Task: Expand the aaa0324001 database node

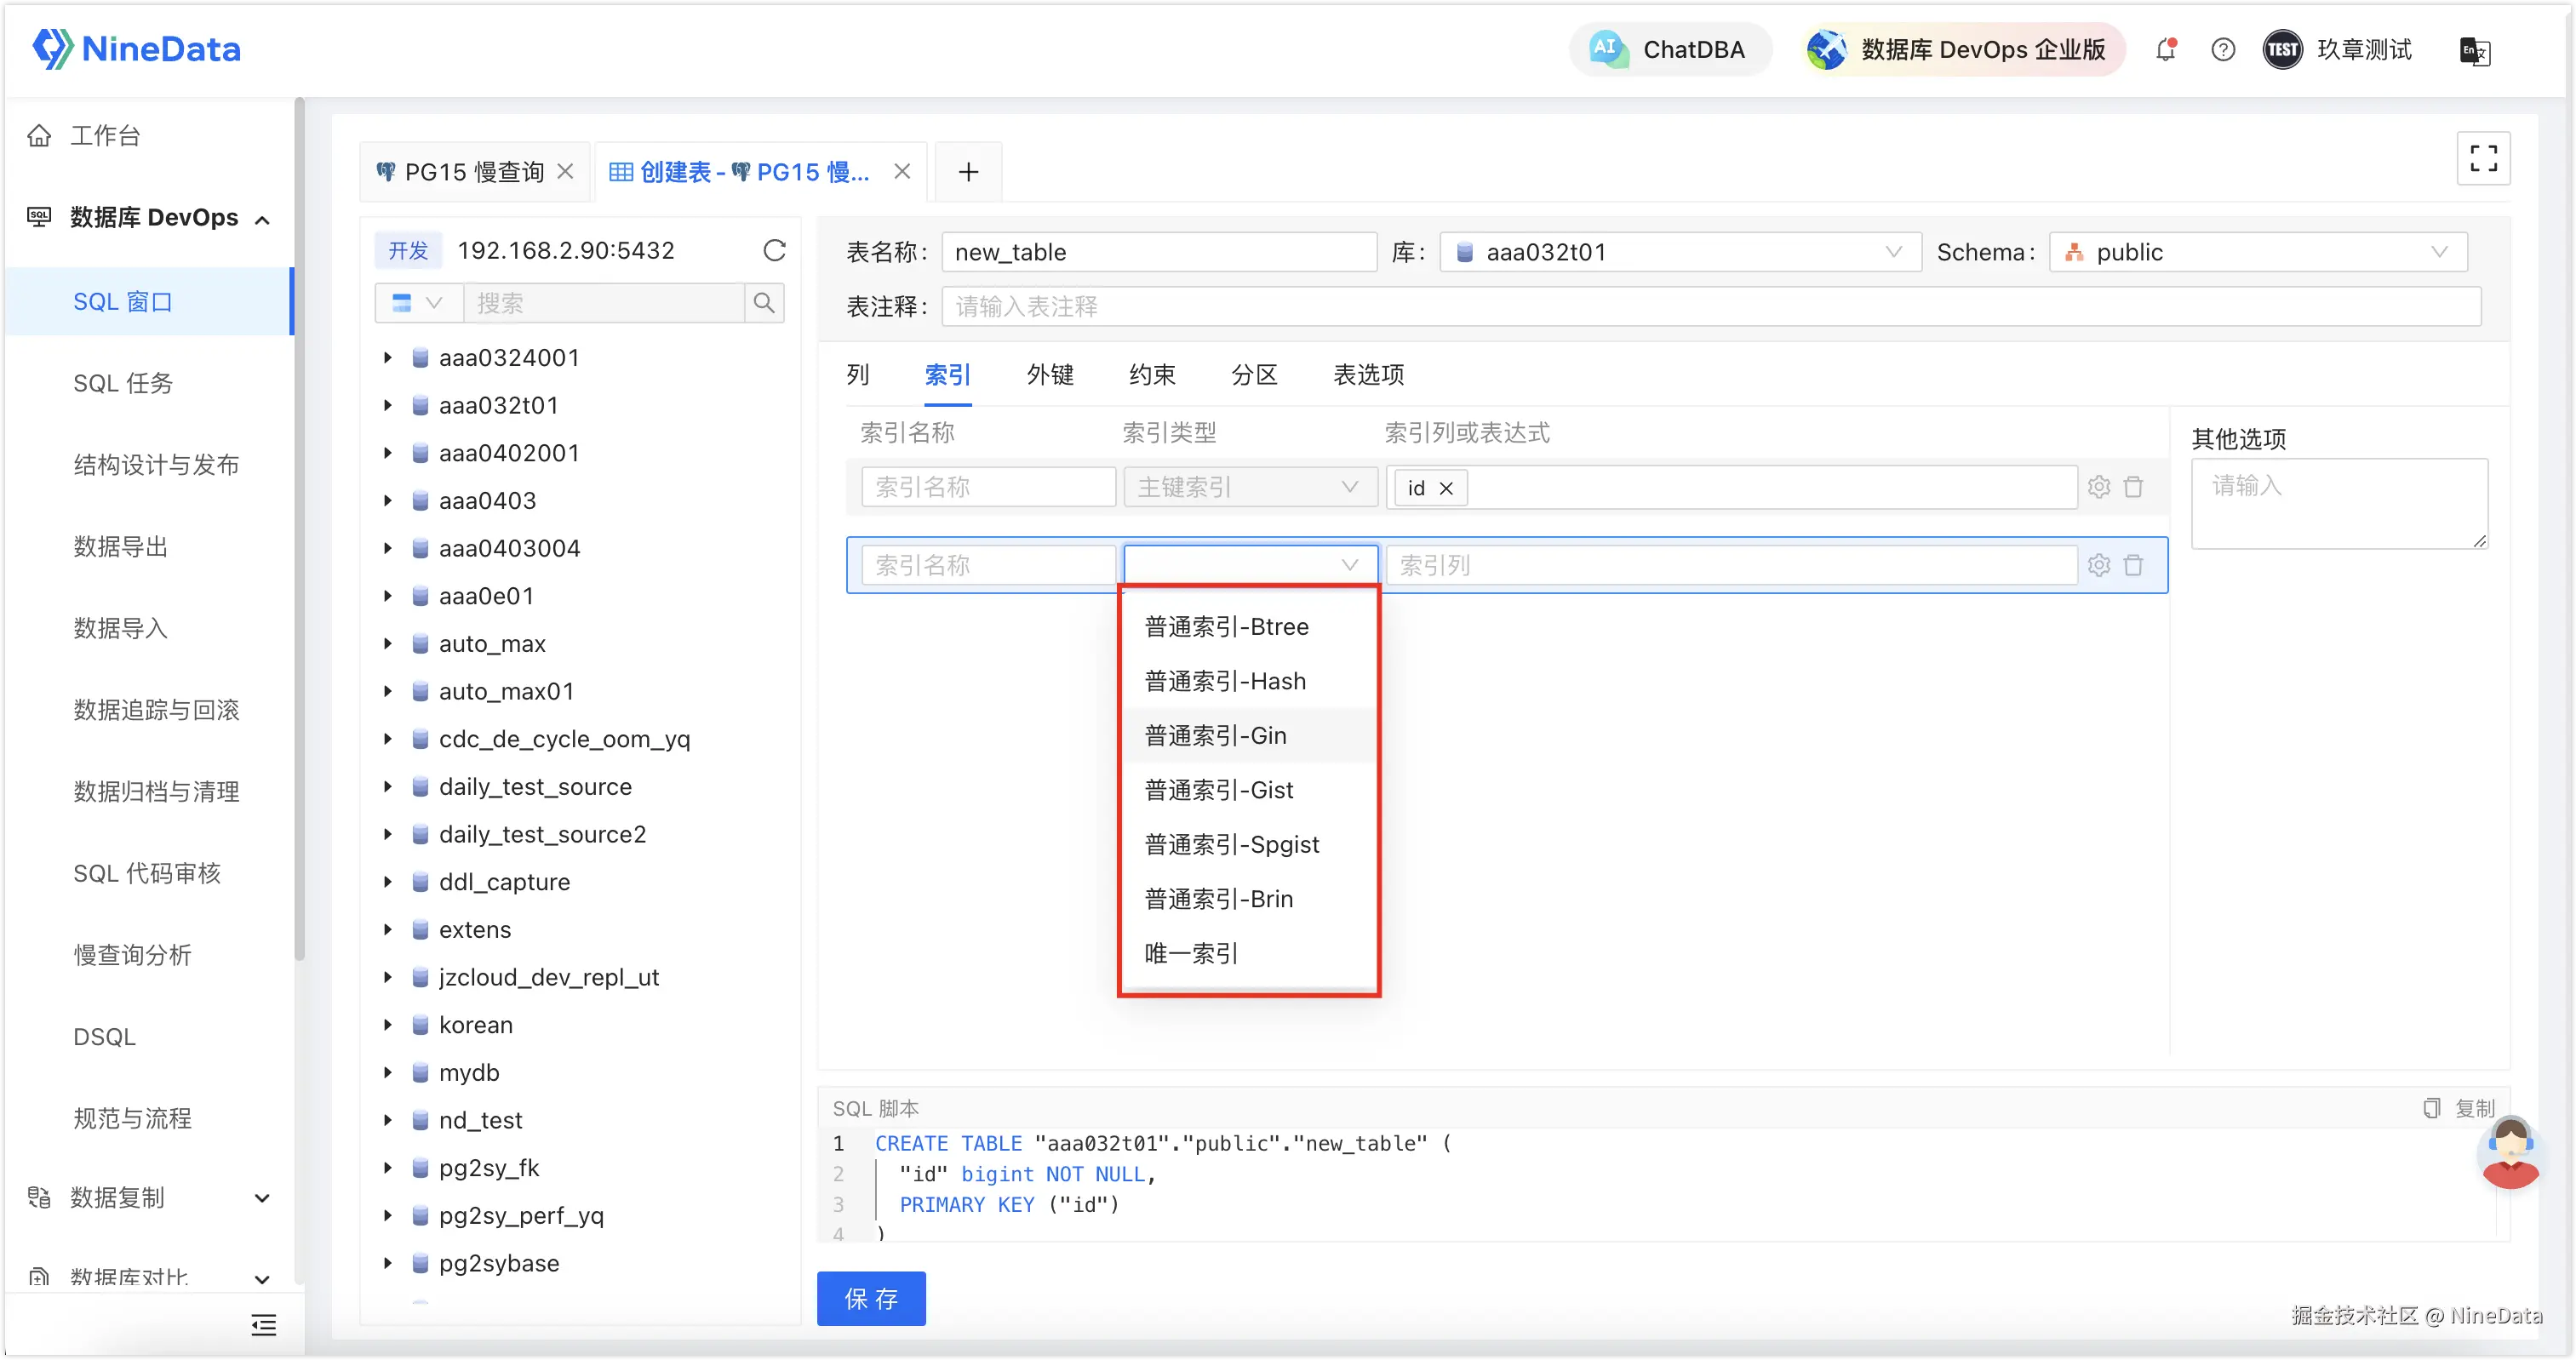Action: click(x=388, y=358)
